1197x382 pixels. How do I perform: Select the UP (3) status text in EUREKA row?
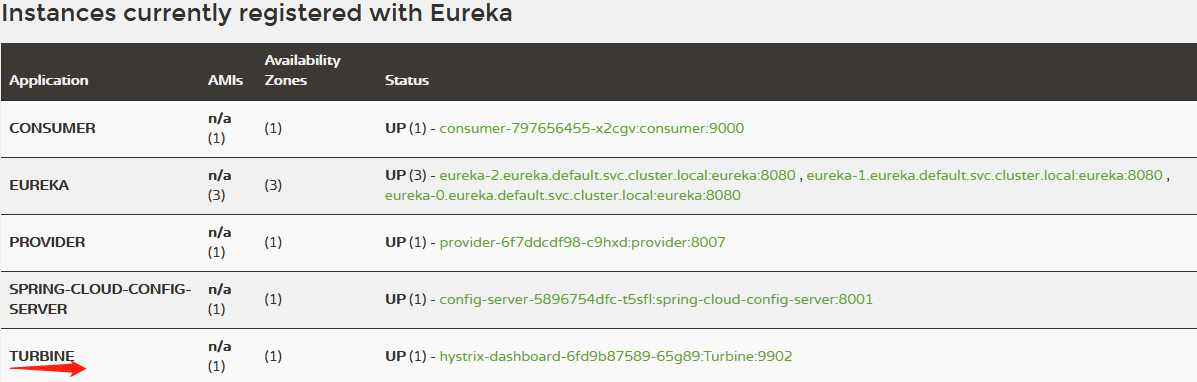(x=405, y=176)
